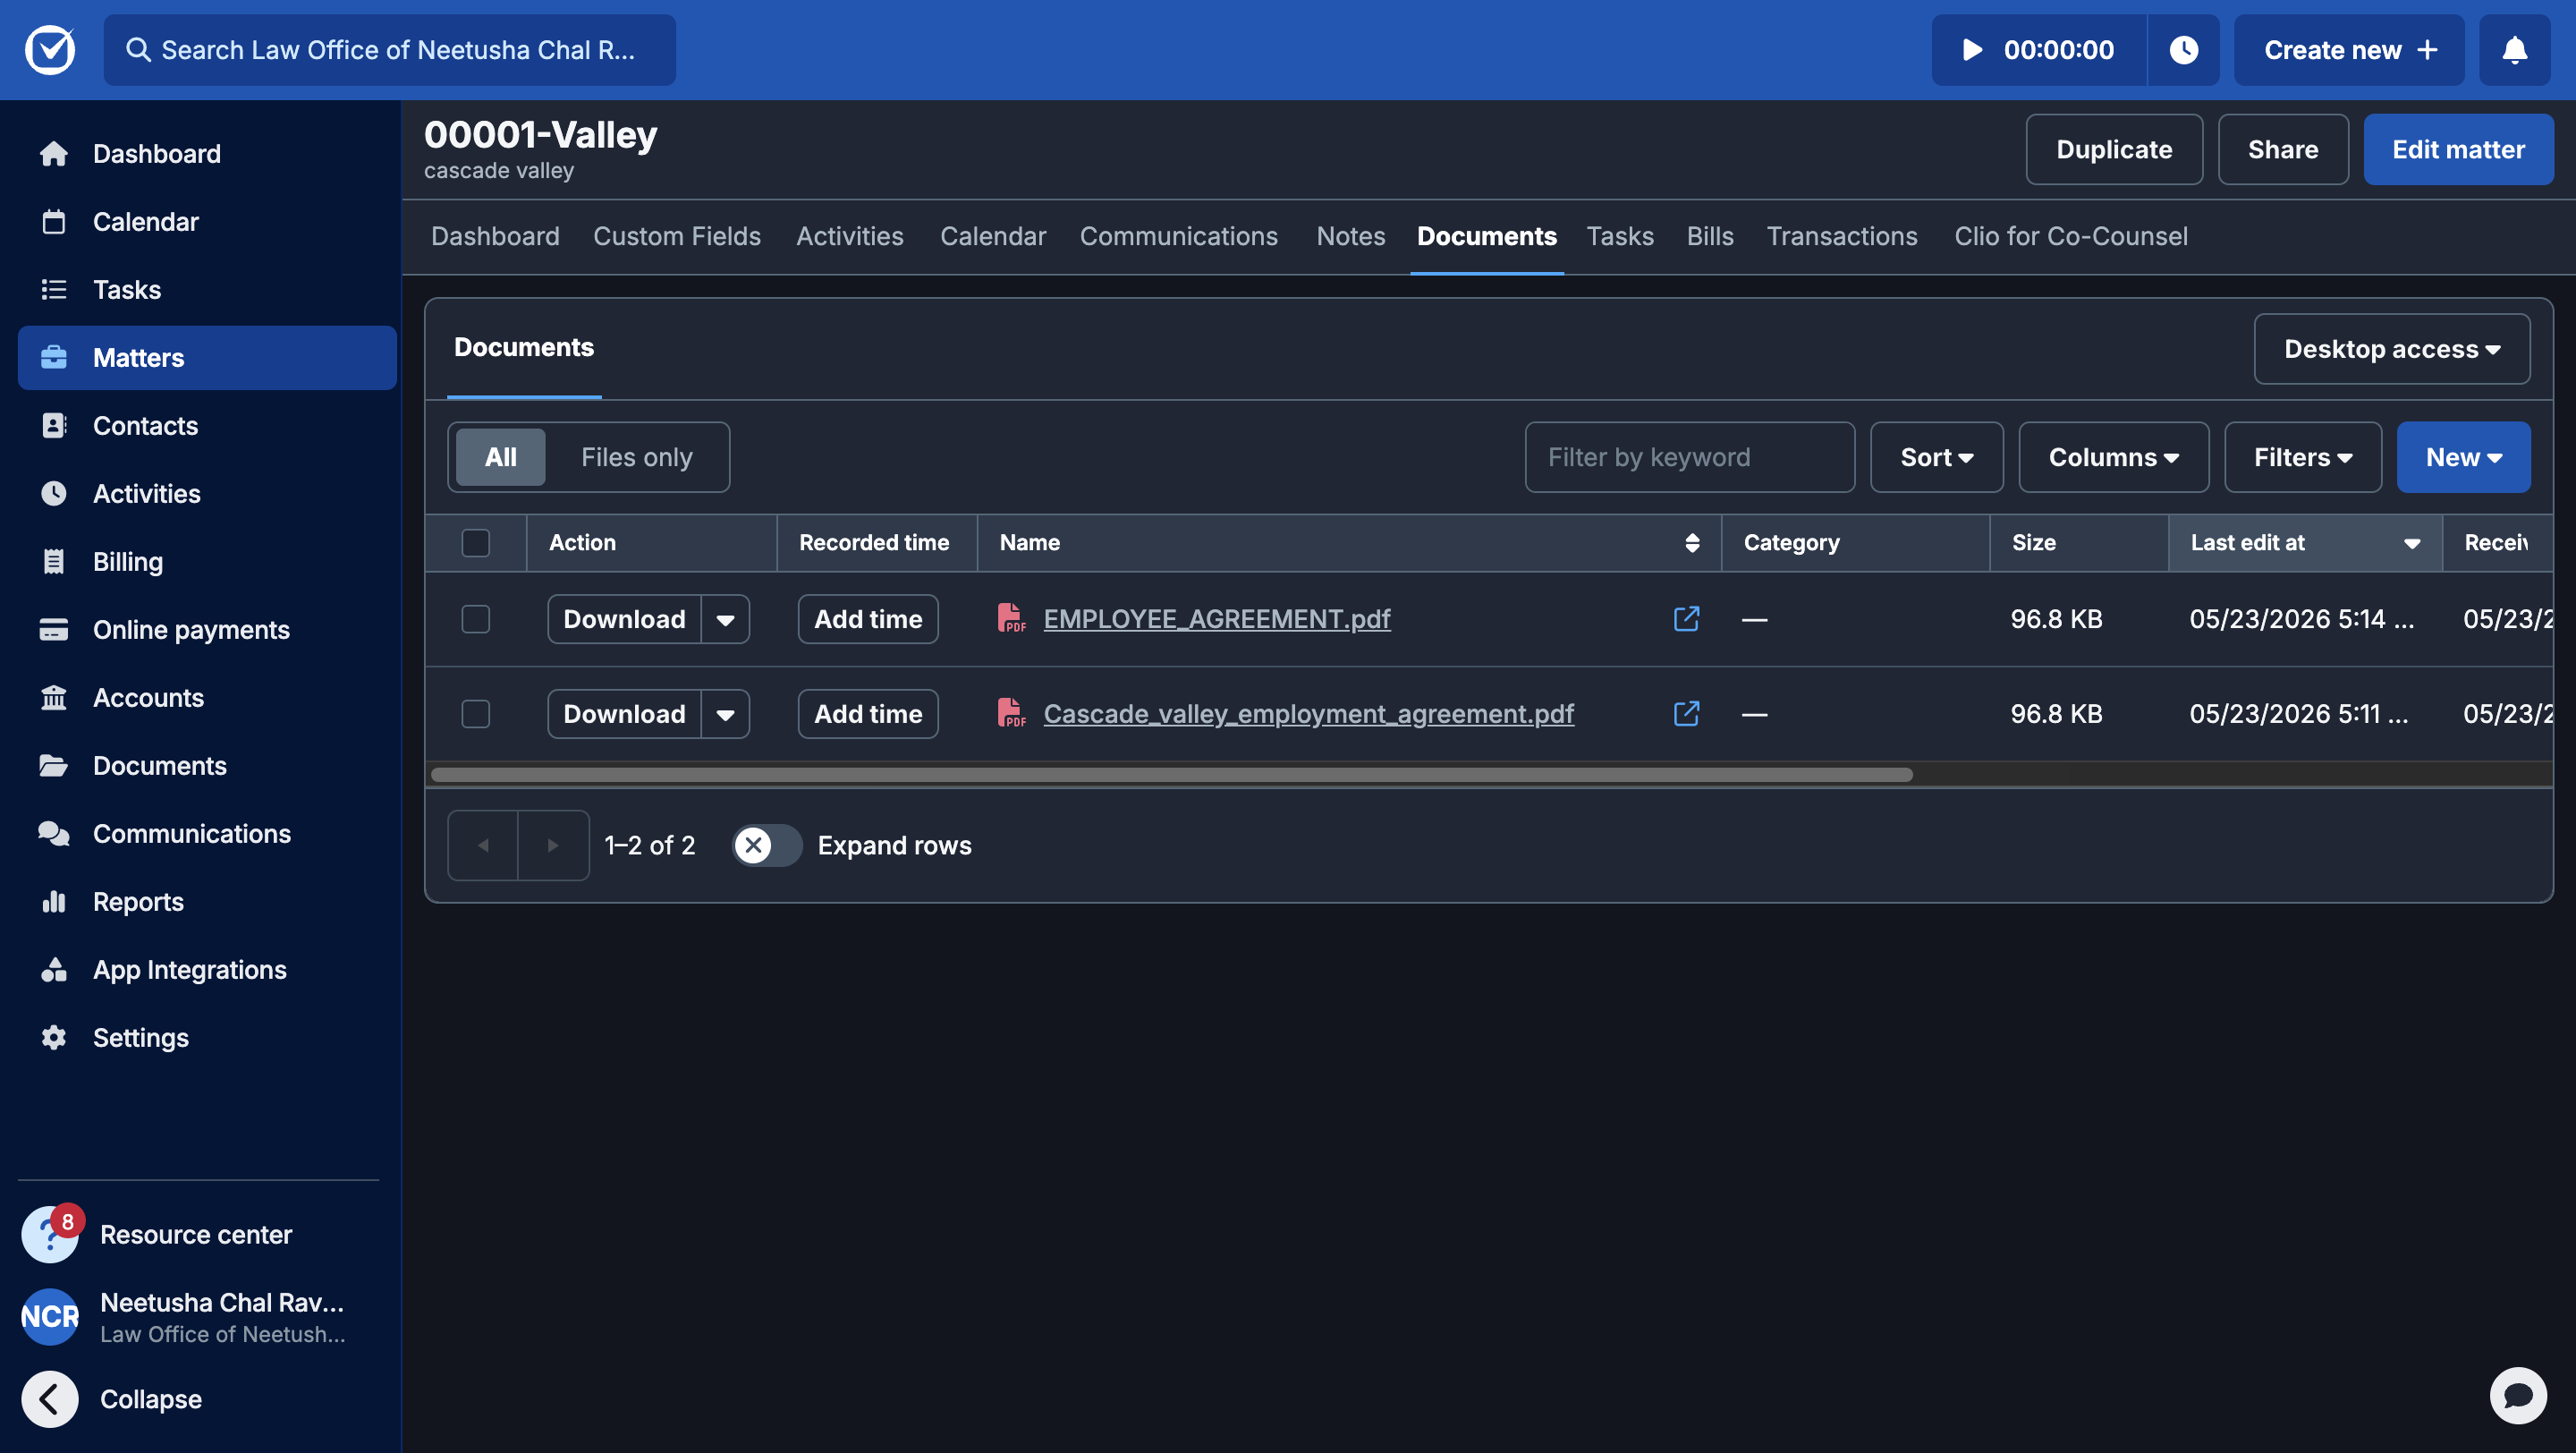Click the Edit matter button
This screenshot has width=2576, height=1453.
pos(2458,149)
